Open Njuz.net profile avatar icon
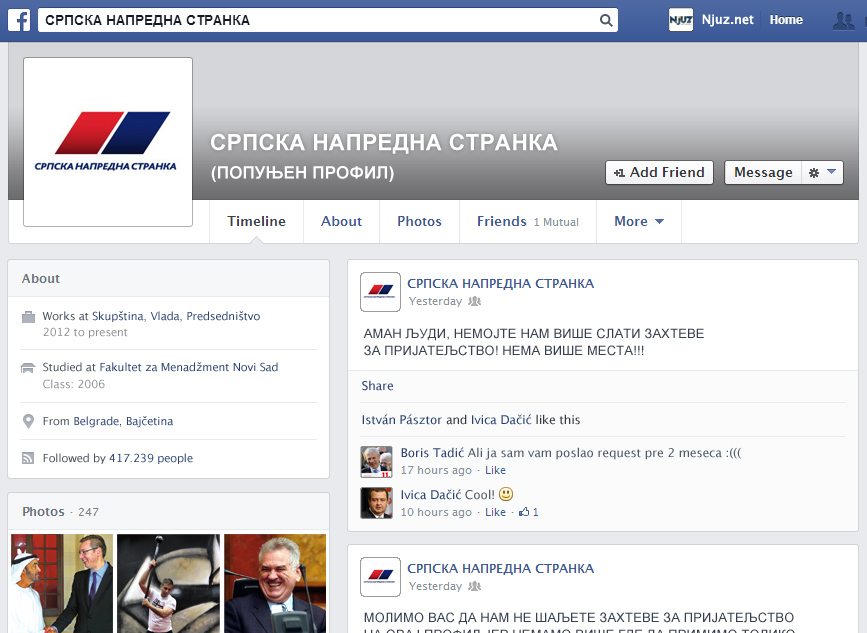867x633 pixels. coord(681,20)
